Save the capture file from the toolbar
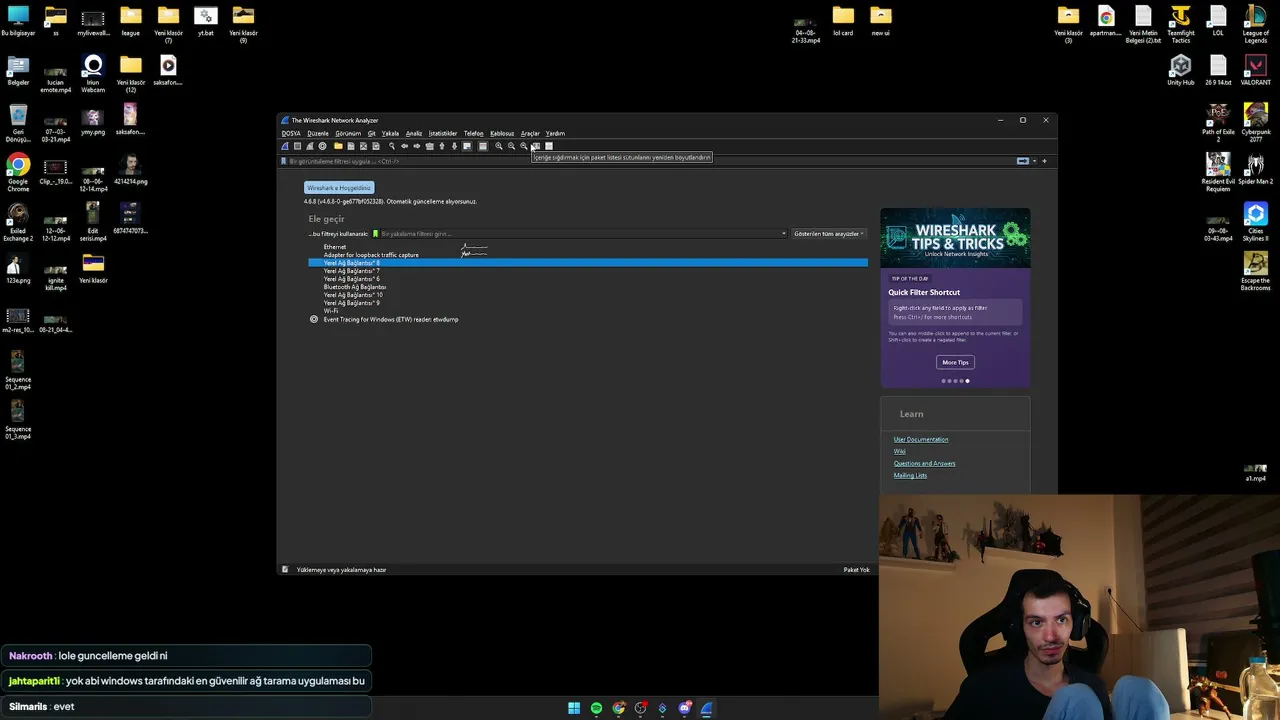 (x=351, y=146)
